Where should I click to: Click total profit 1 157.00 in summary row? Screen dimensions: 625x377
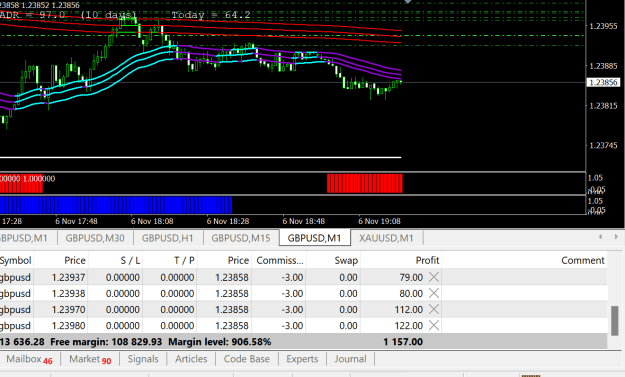[403, 342]
